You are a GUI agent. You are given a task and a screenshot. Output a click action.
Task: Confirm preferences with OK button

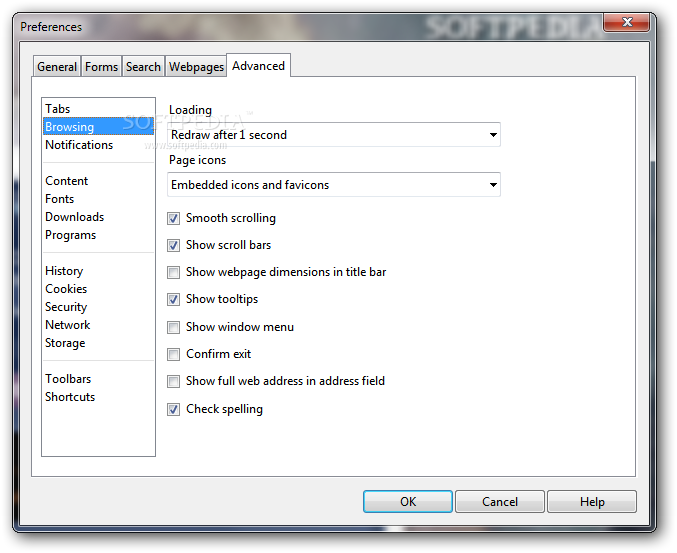[x=408, y=502]
